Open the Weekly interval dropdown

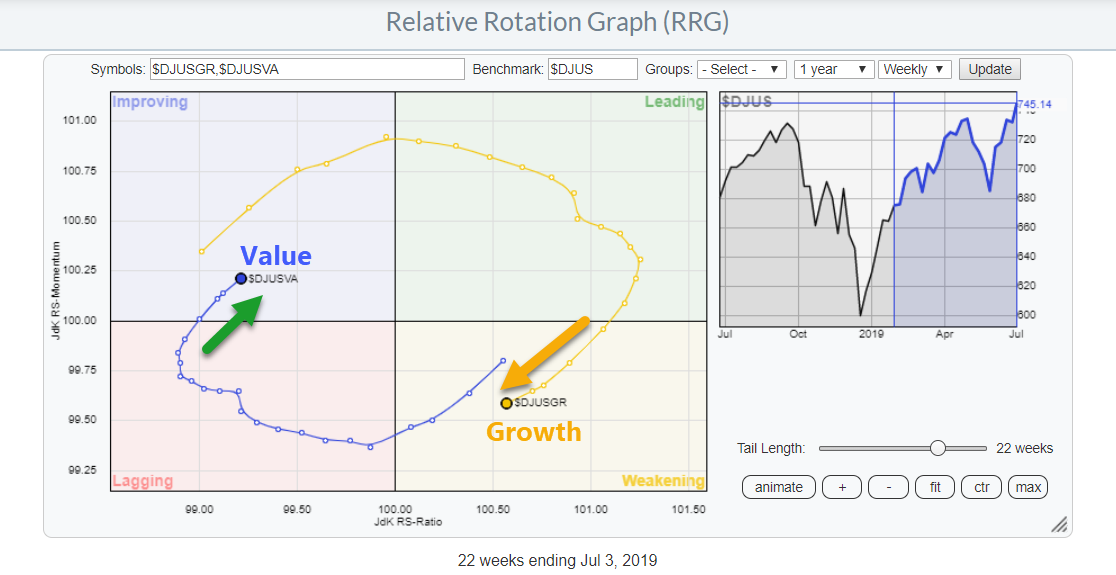tap(916, 69)
